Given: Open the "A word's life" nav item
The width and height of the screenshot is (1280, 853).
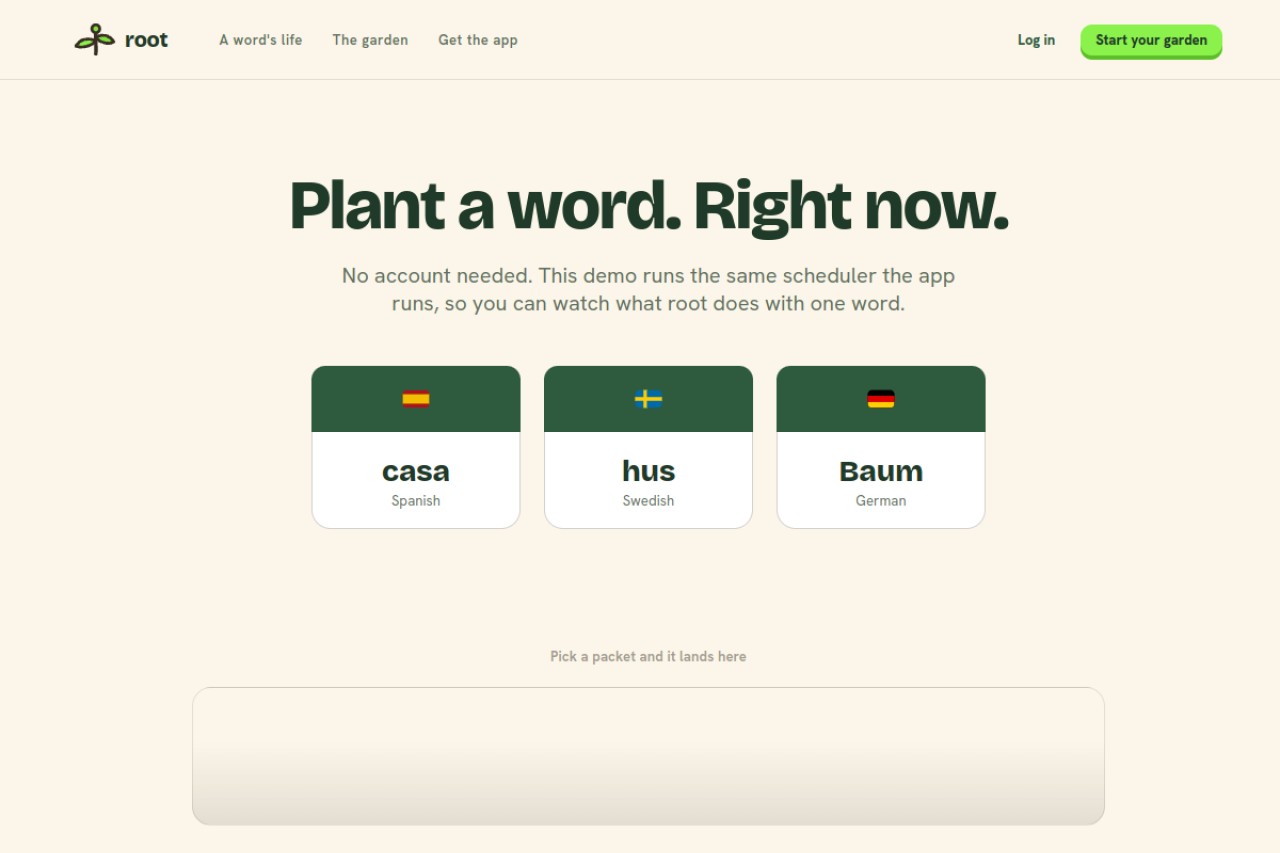Looking at the screenshot, I should tap(261, 40).
